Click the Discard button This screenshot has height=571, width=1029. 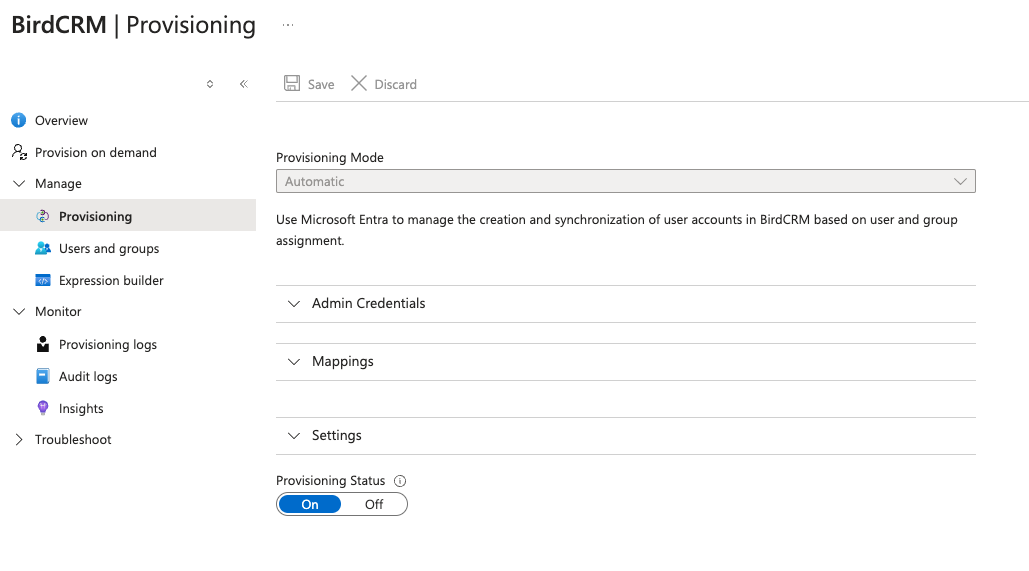384,84
